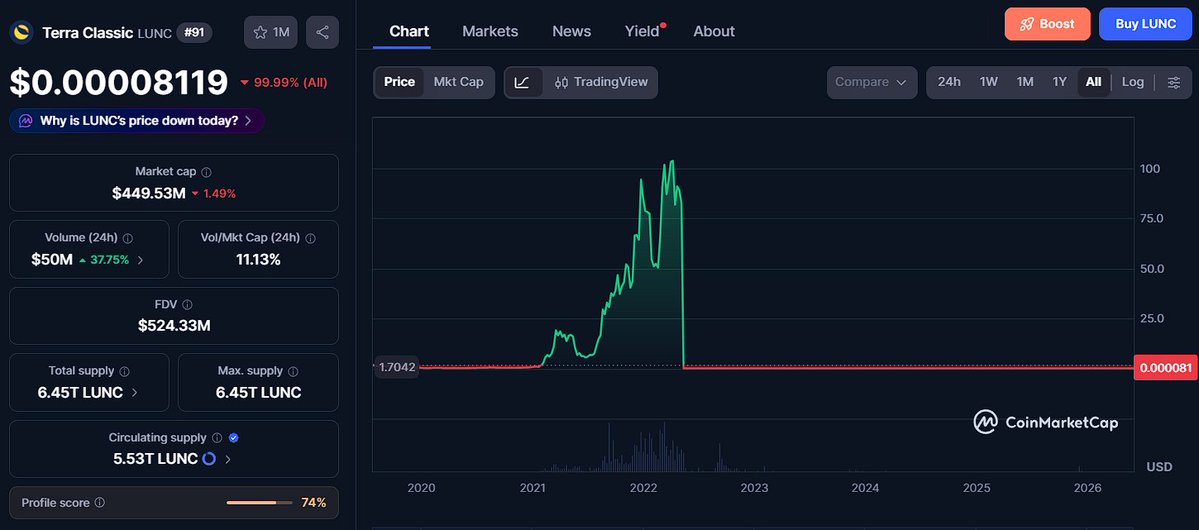Click the Buy LUNC button
Screen dimensions: 1199x530
coord(1145,24)
